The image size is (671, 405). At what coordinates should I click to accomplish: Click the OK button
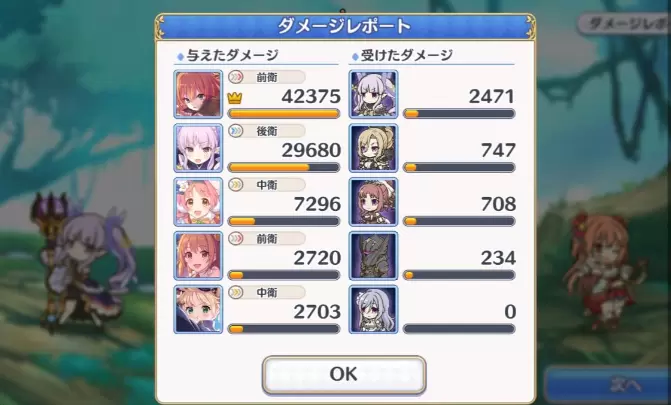point(344,374)
